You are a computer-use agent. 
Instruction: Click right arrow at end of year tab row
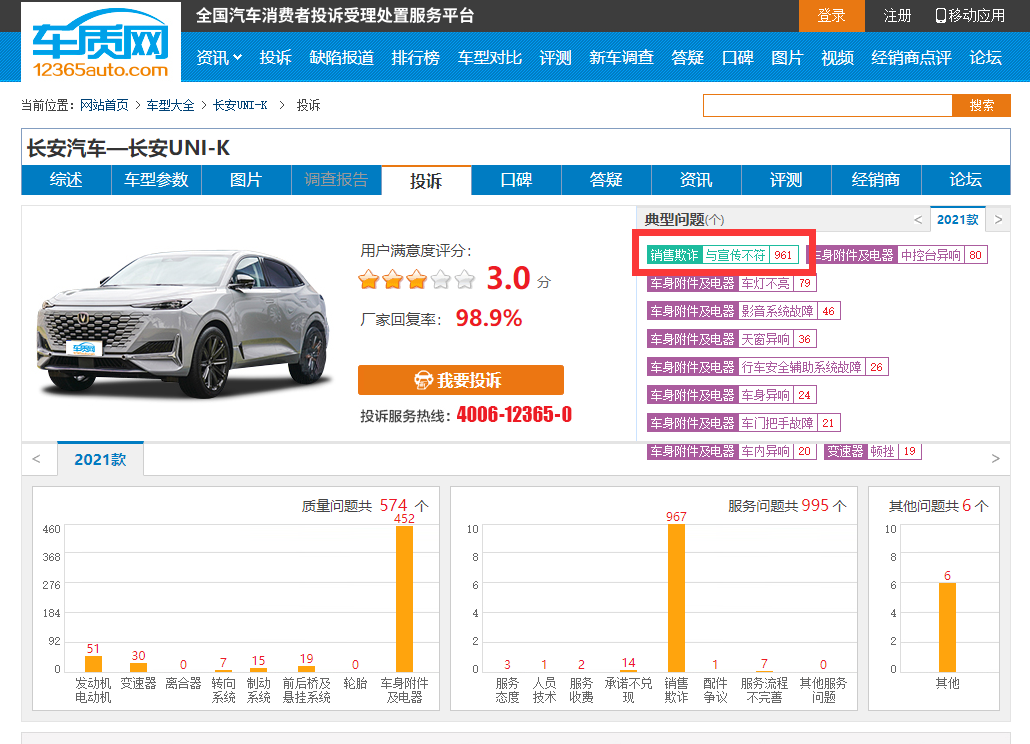tap(995, 459)
